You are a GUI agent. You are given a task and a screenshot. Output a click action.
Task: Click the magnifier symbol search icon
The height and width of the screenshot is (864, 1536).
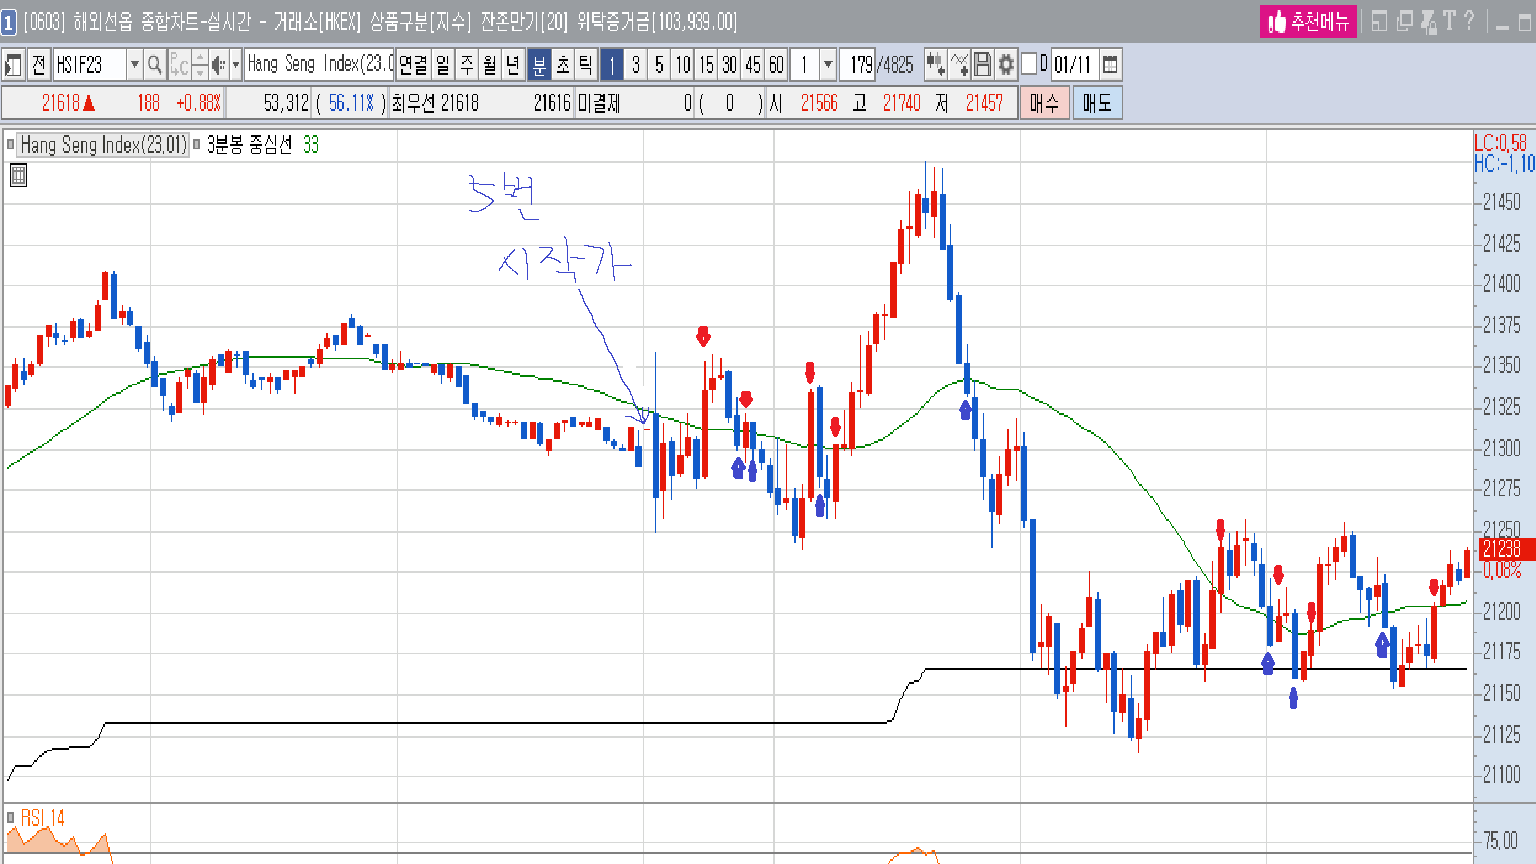[x=154, y=65]
